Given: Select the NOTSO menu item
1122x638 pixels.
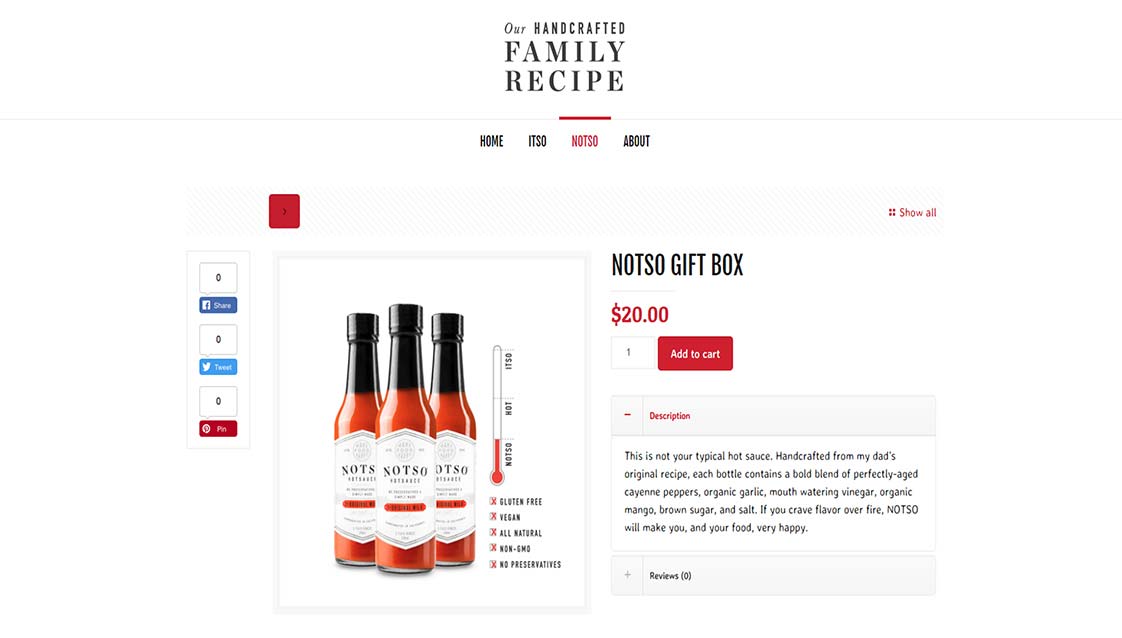Looking at the screenshot, I should point(585,142).
